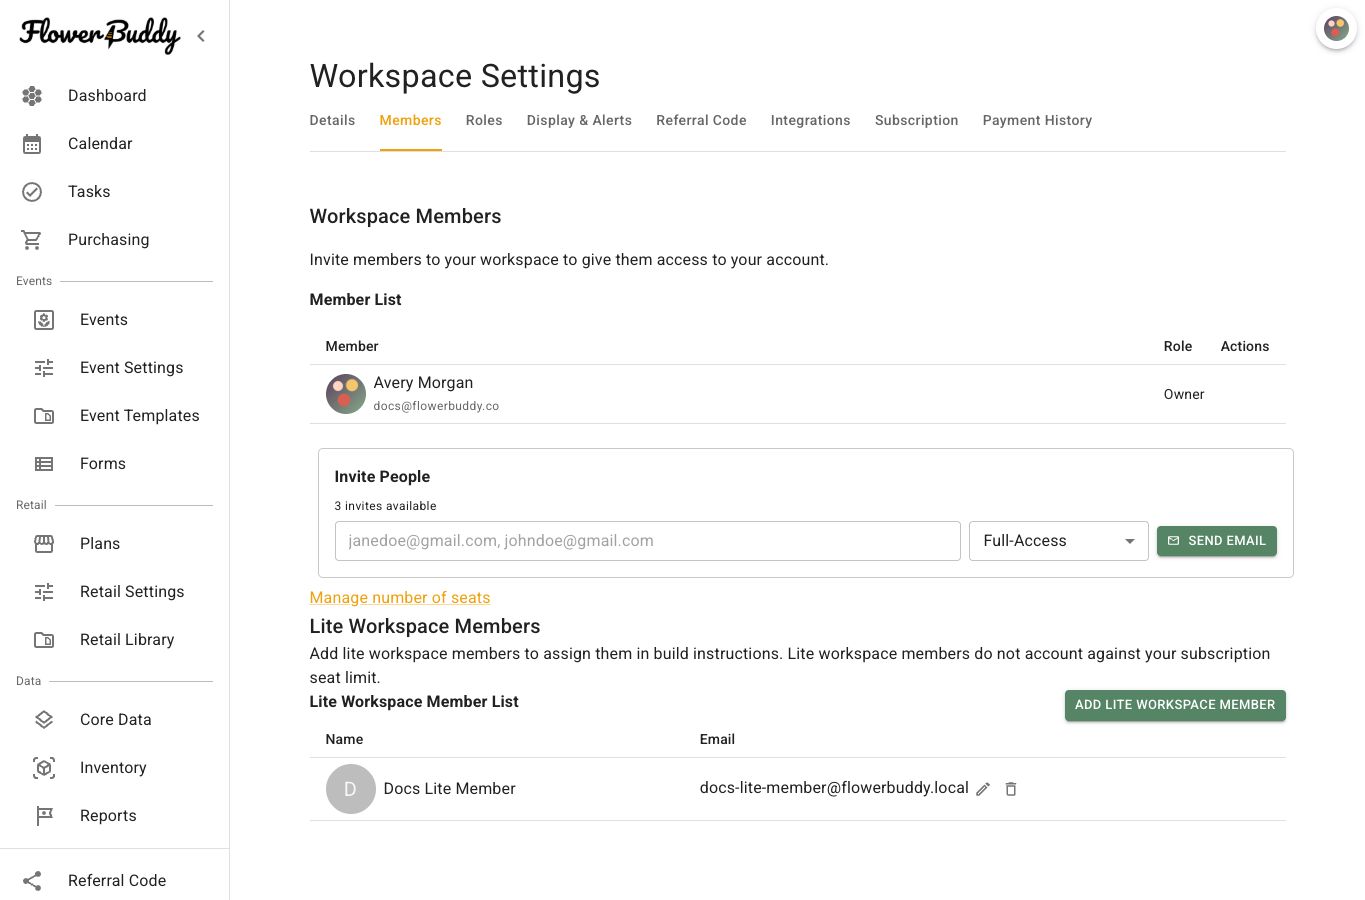Click the Inventory box icon
The width and height of the screenshot is (1365, 900).
(44, 768)
